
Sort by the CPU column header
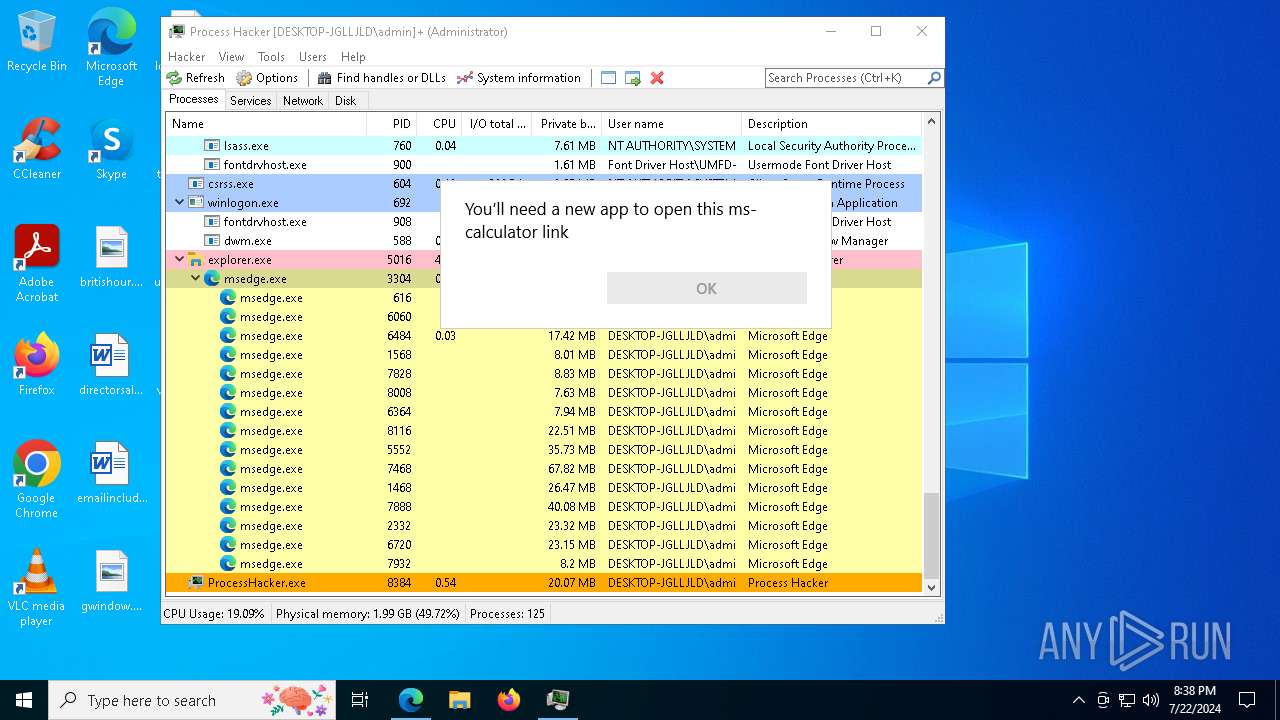(x=439, y=124)
